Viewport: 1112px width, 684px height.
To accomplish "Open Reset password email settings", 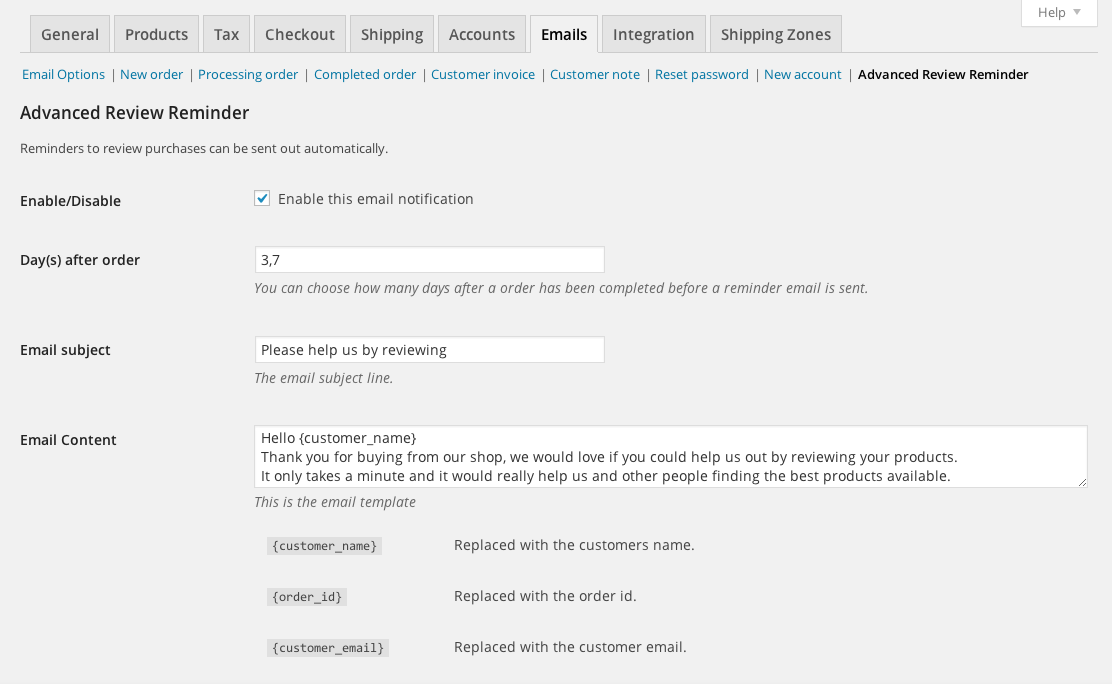I will (701, 74).
